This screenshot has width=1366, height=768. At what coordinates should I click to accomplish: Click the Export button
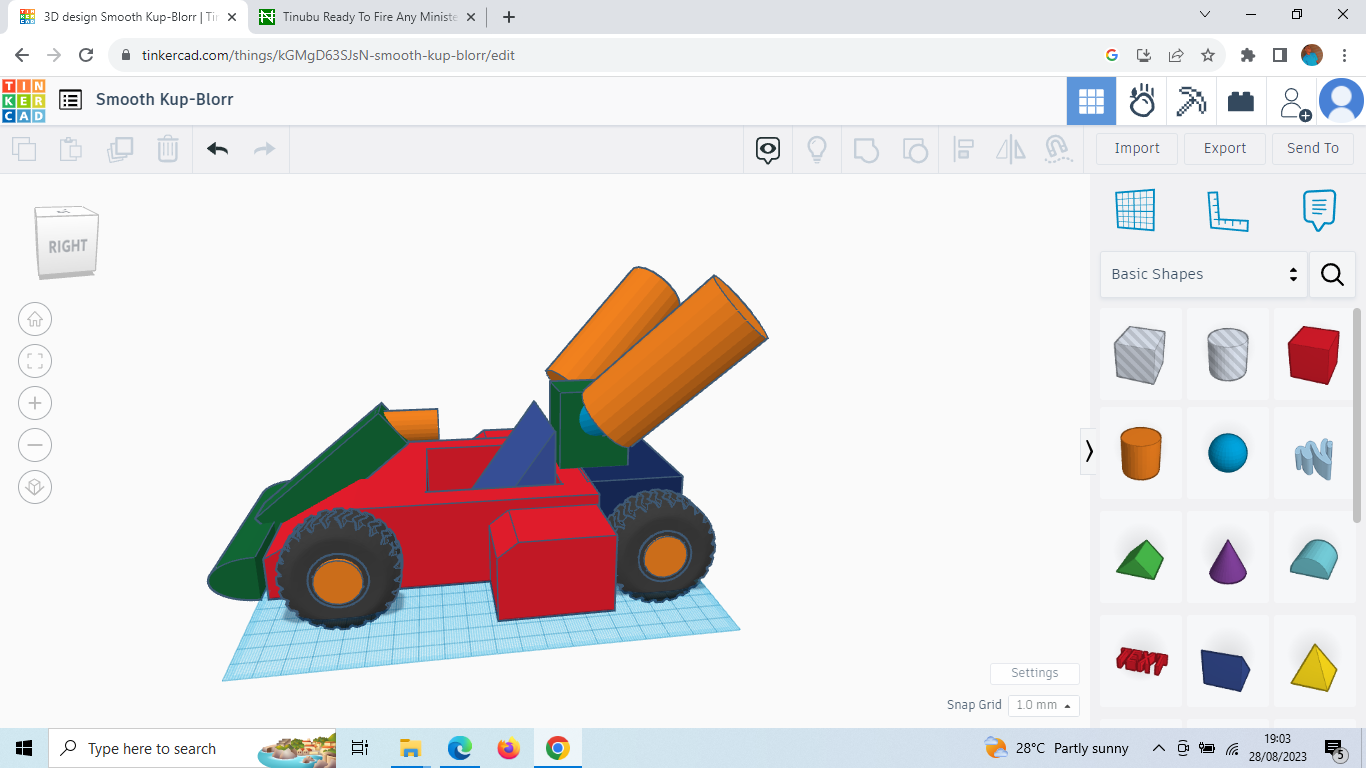pos(1224,148)
